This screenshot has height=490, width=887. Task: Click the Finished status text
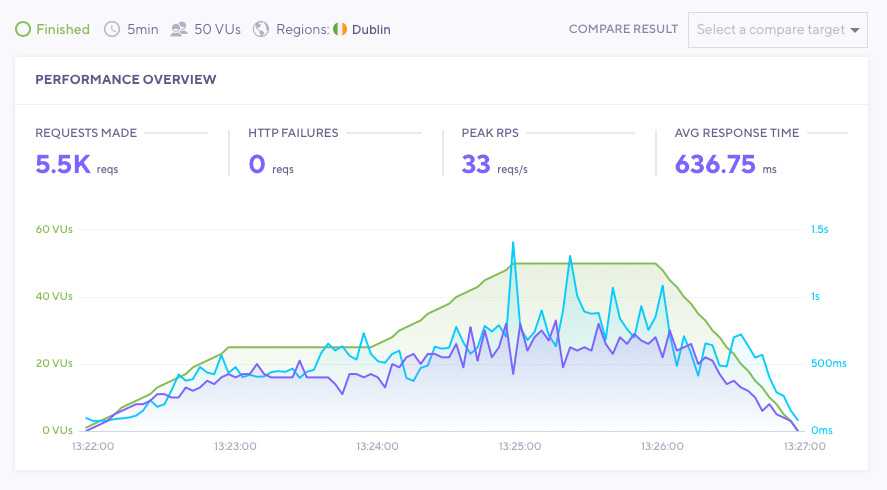click(63, 29)
